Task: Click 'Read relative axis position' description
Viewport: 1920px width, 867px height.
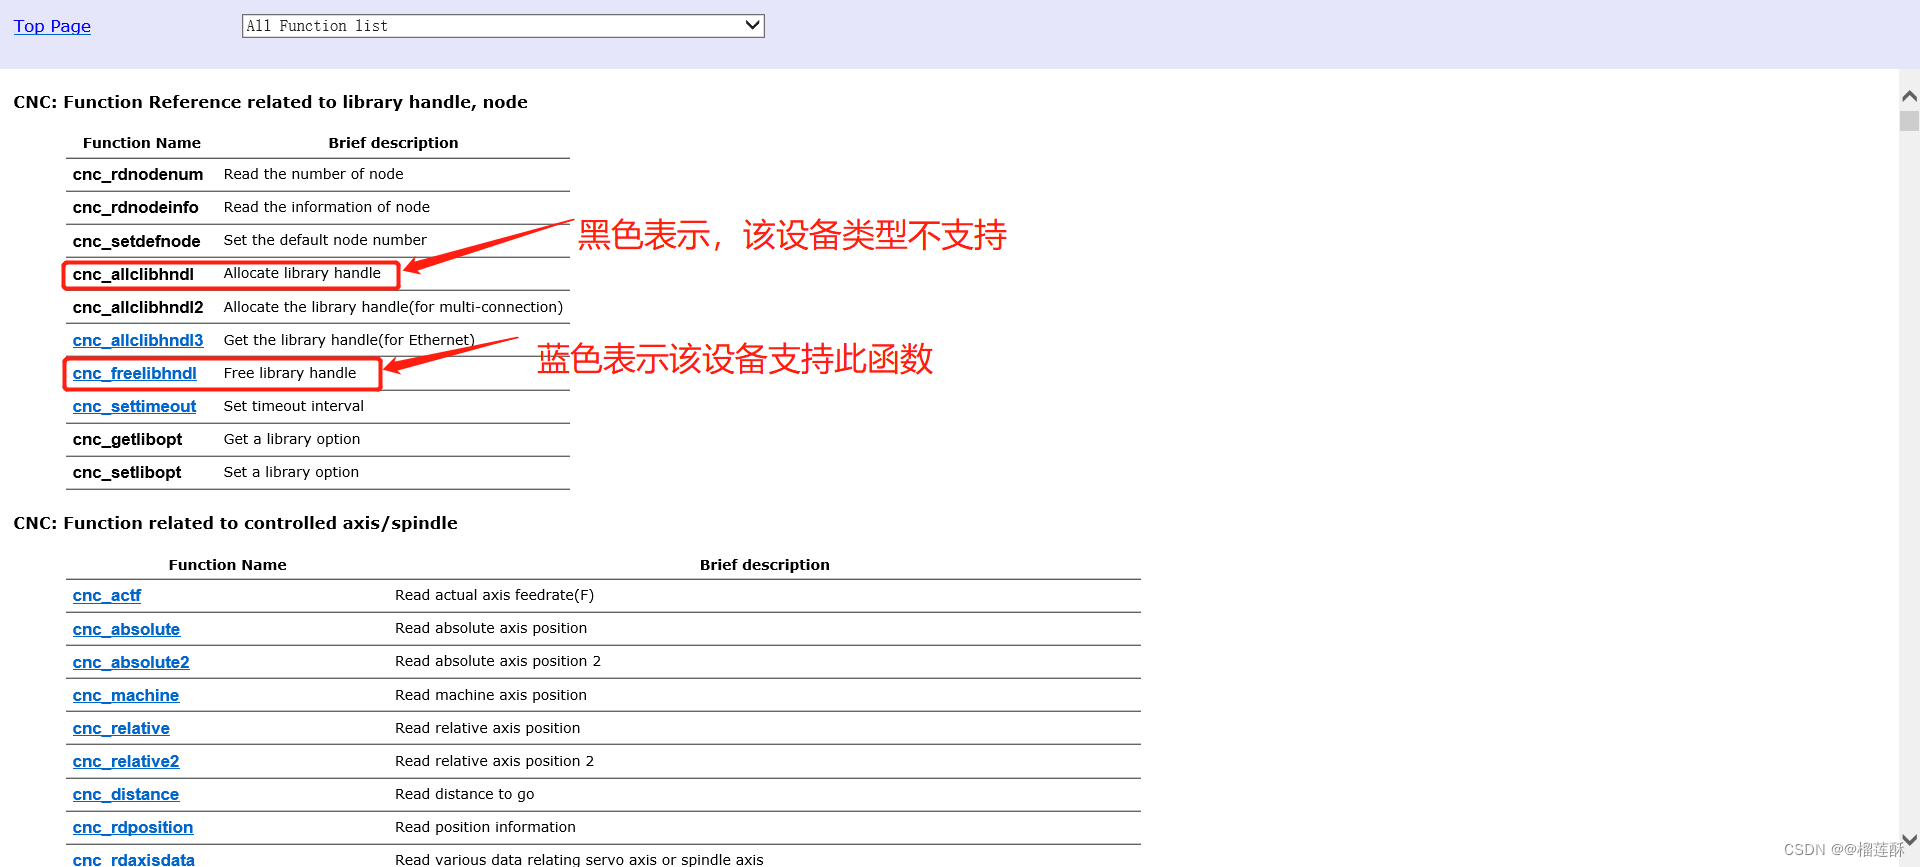Action: 488,728
